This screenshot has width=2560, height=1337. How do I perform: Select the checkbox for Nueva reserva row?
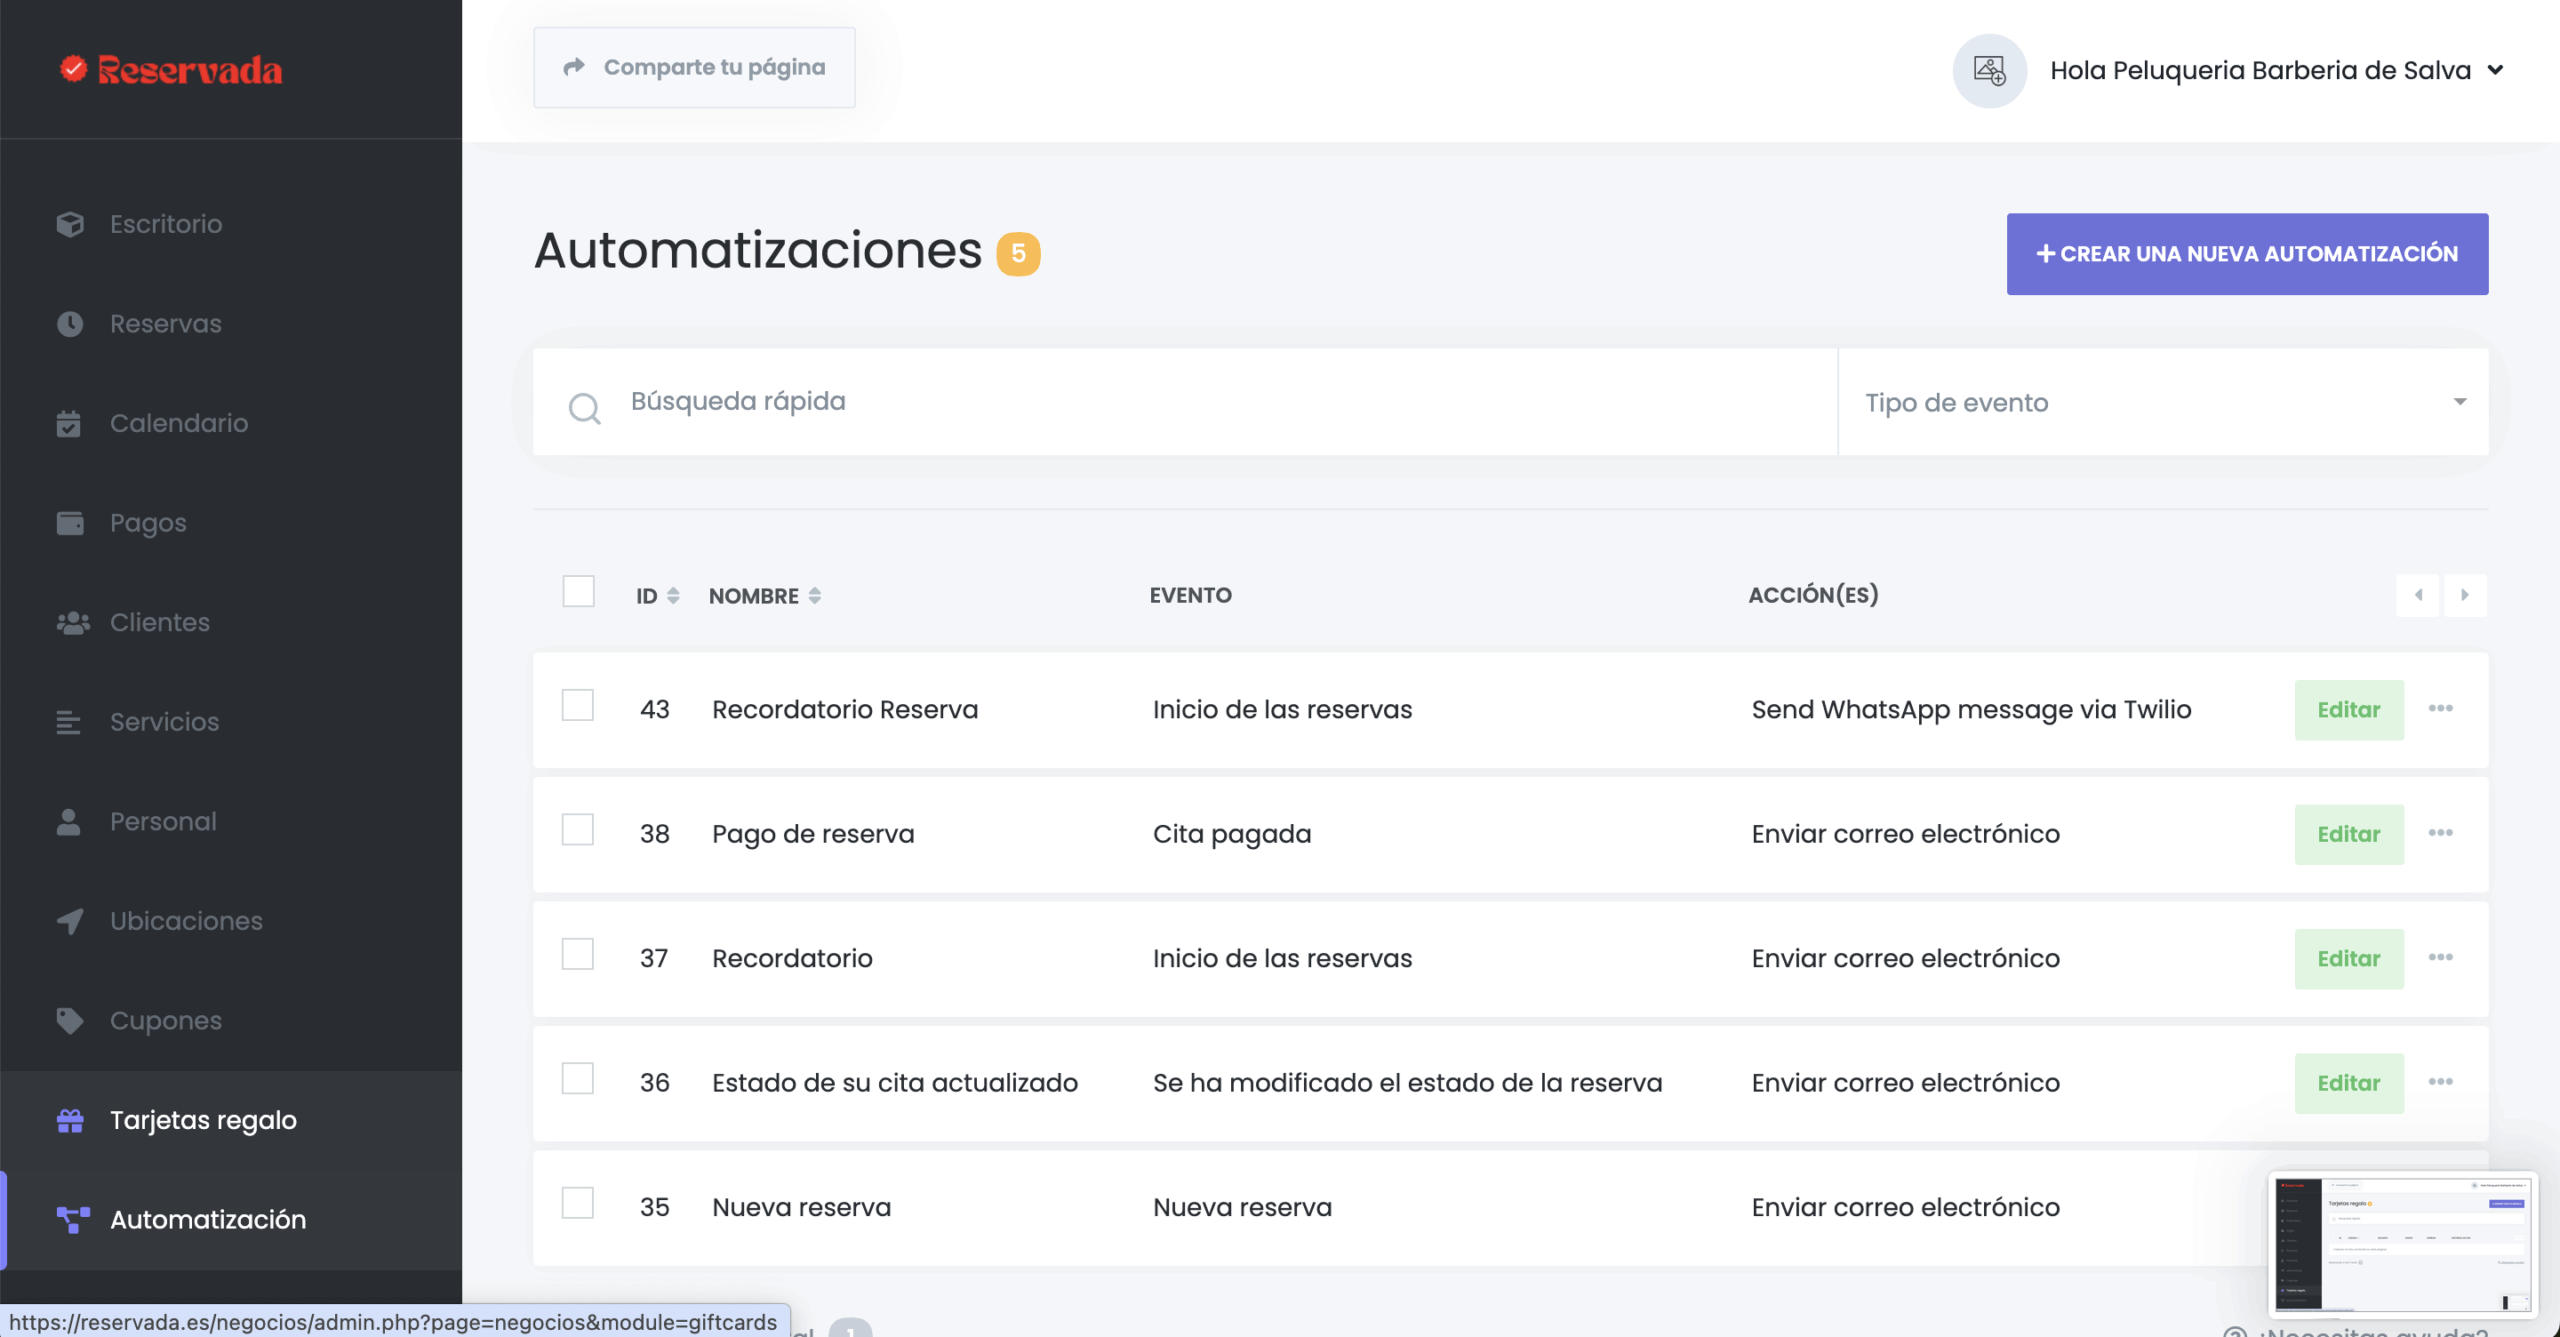[x=578, y=1203]
